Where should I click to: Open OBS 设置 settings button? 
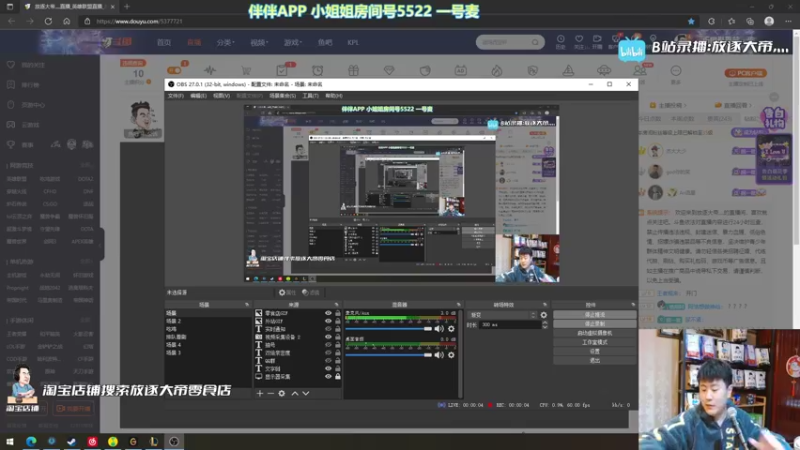[x=594, y=352]
